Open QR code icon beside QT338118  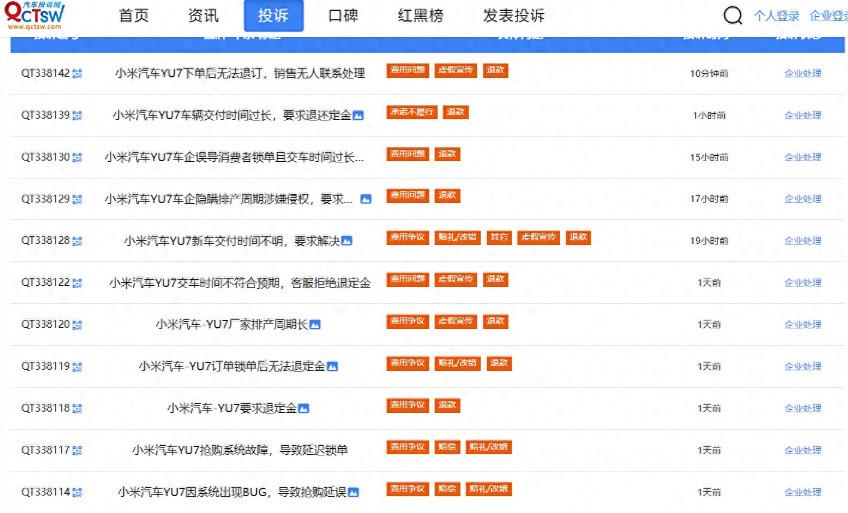(77, 409)
